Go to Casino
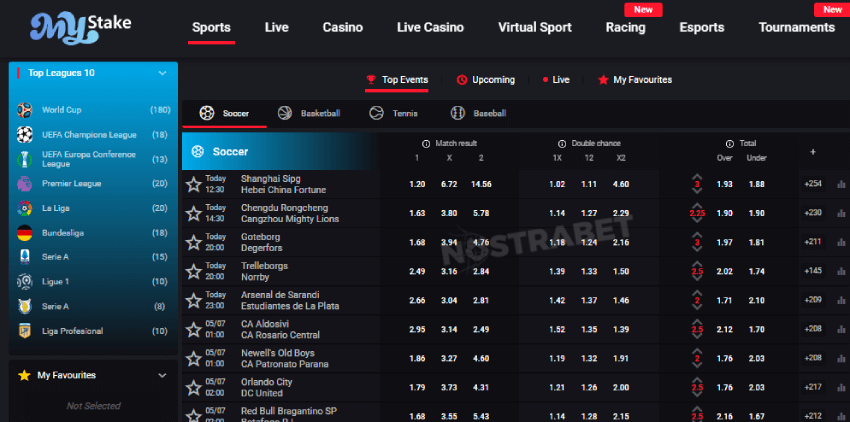The width and height of the screenshot is (850, 422). tap(343, 28)
